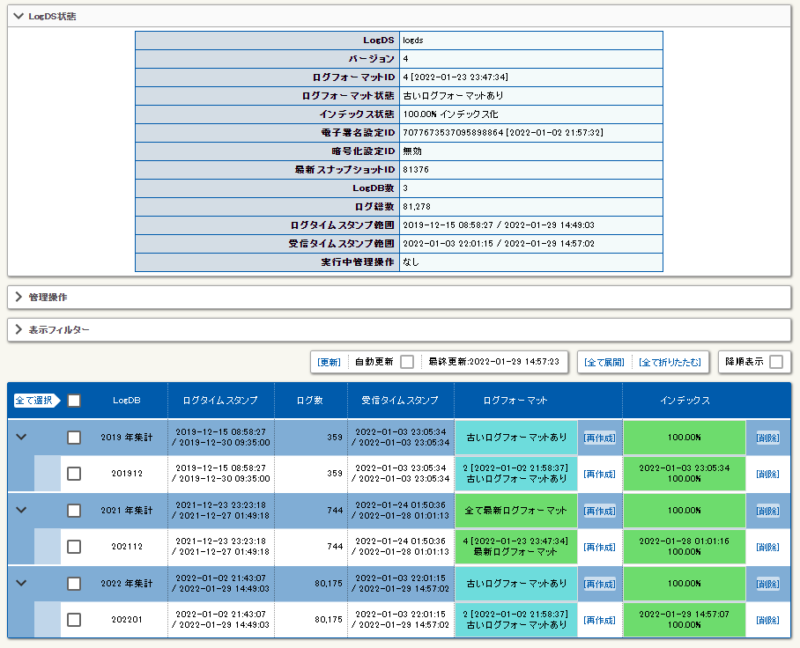This screenshot has height=648, width=800.
Task: Check the 202201 LogDB row checkbox
Action: click(x=74, y=619)
